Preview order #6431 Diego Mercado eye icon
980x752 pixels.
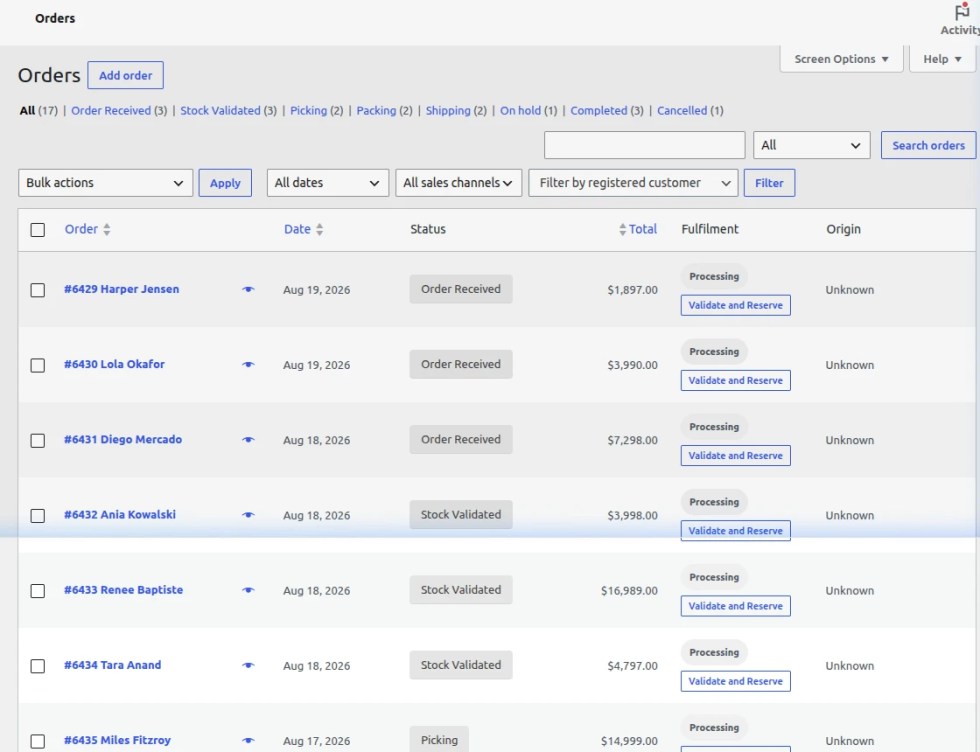point(248,439)
